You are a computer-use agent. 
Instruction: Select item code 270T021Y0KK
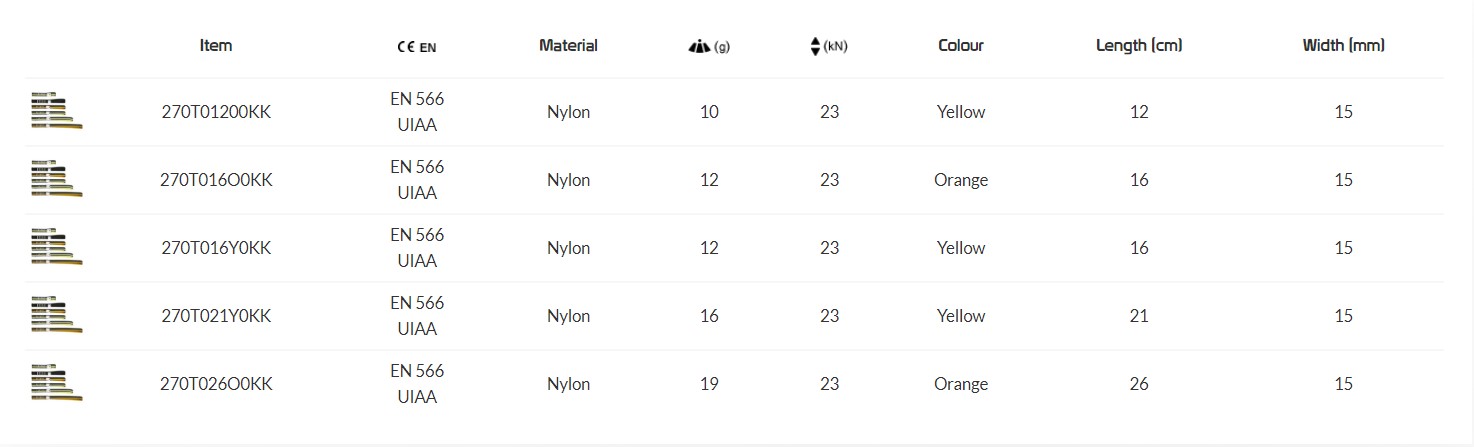[216, 316]
